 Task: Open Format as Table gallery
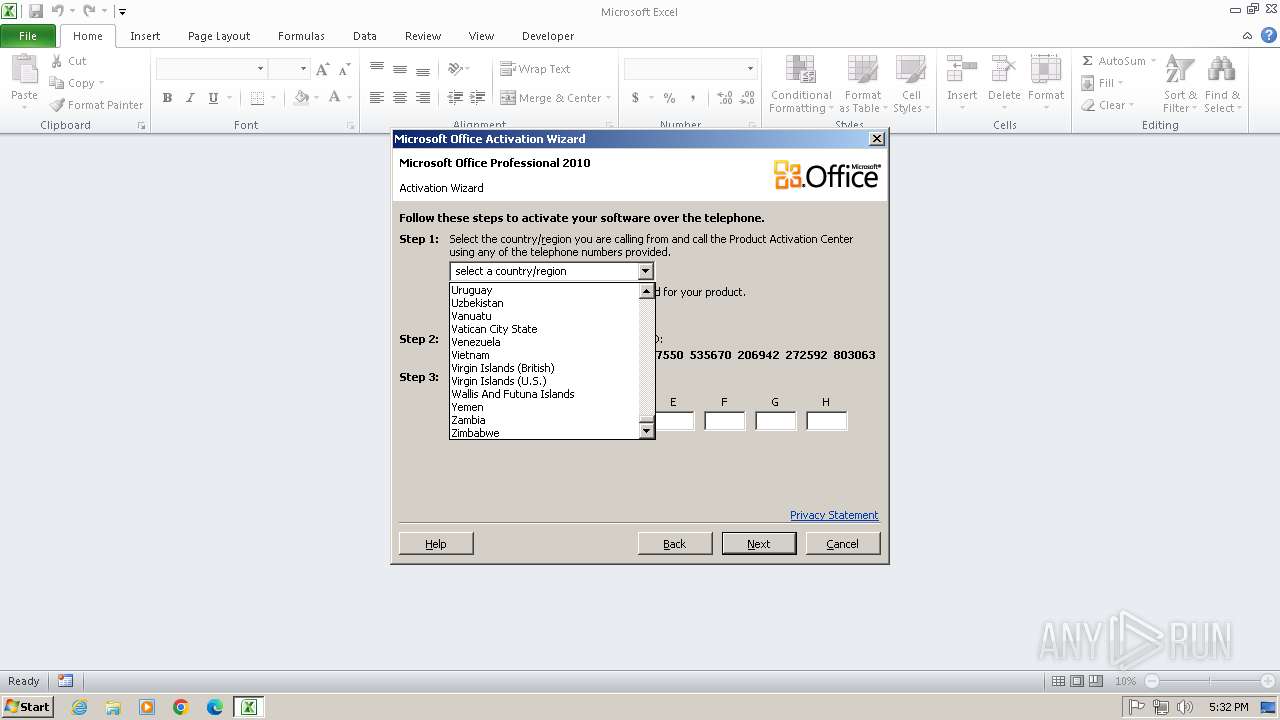(862, 85)
